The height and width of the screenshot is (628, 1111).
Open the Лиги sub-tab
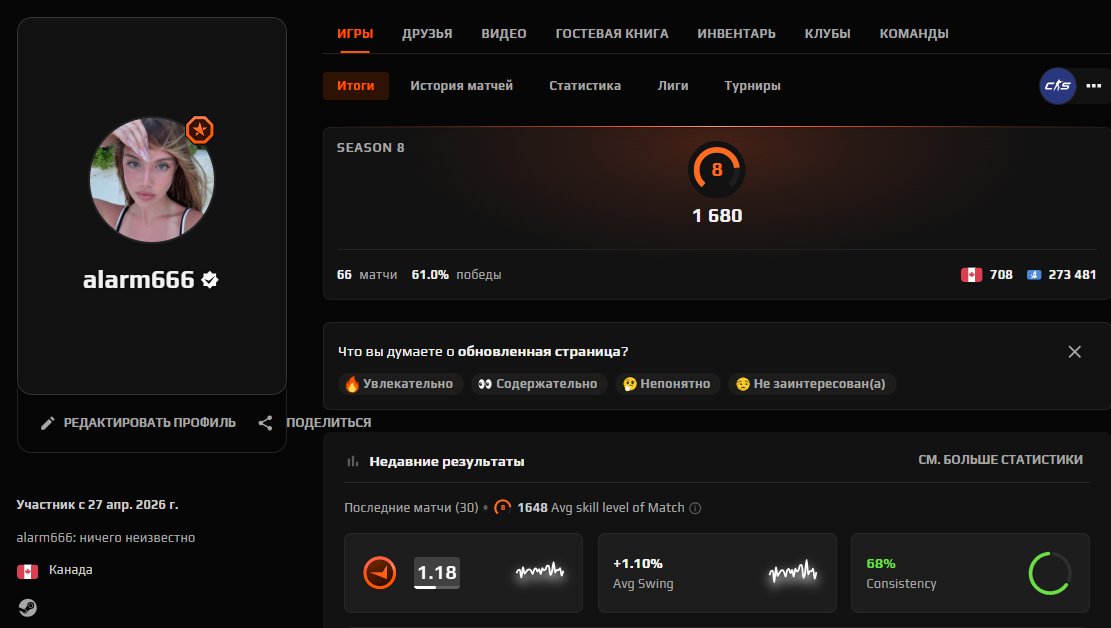tap(672, 86)
